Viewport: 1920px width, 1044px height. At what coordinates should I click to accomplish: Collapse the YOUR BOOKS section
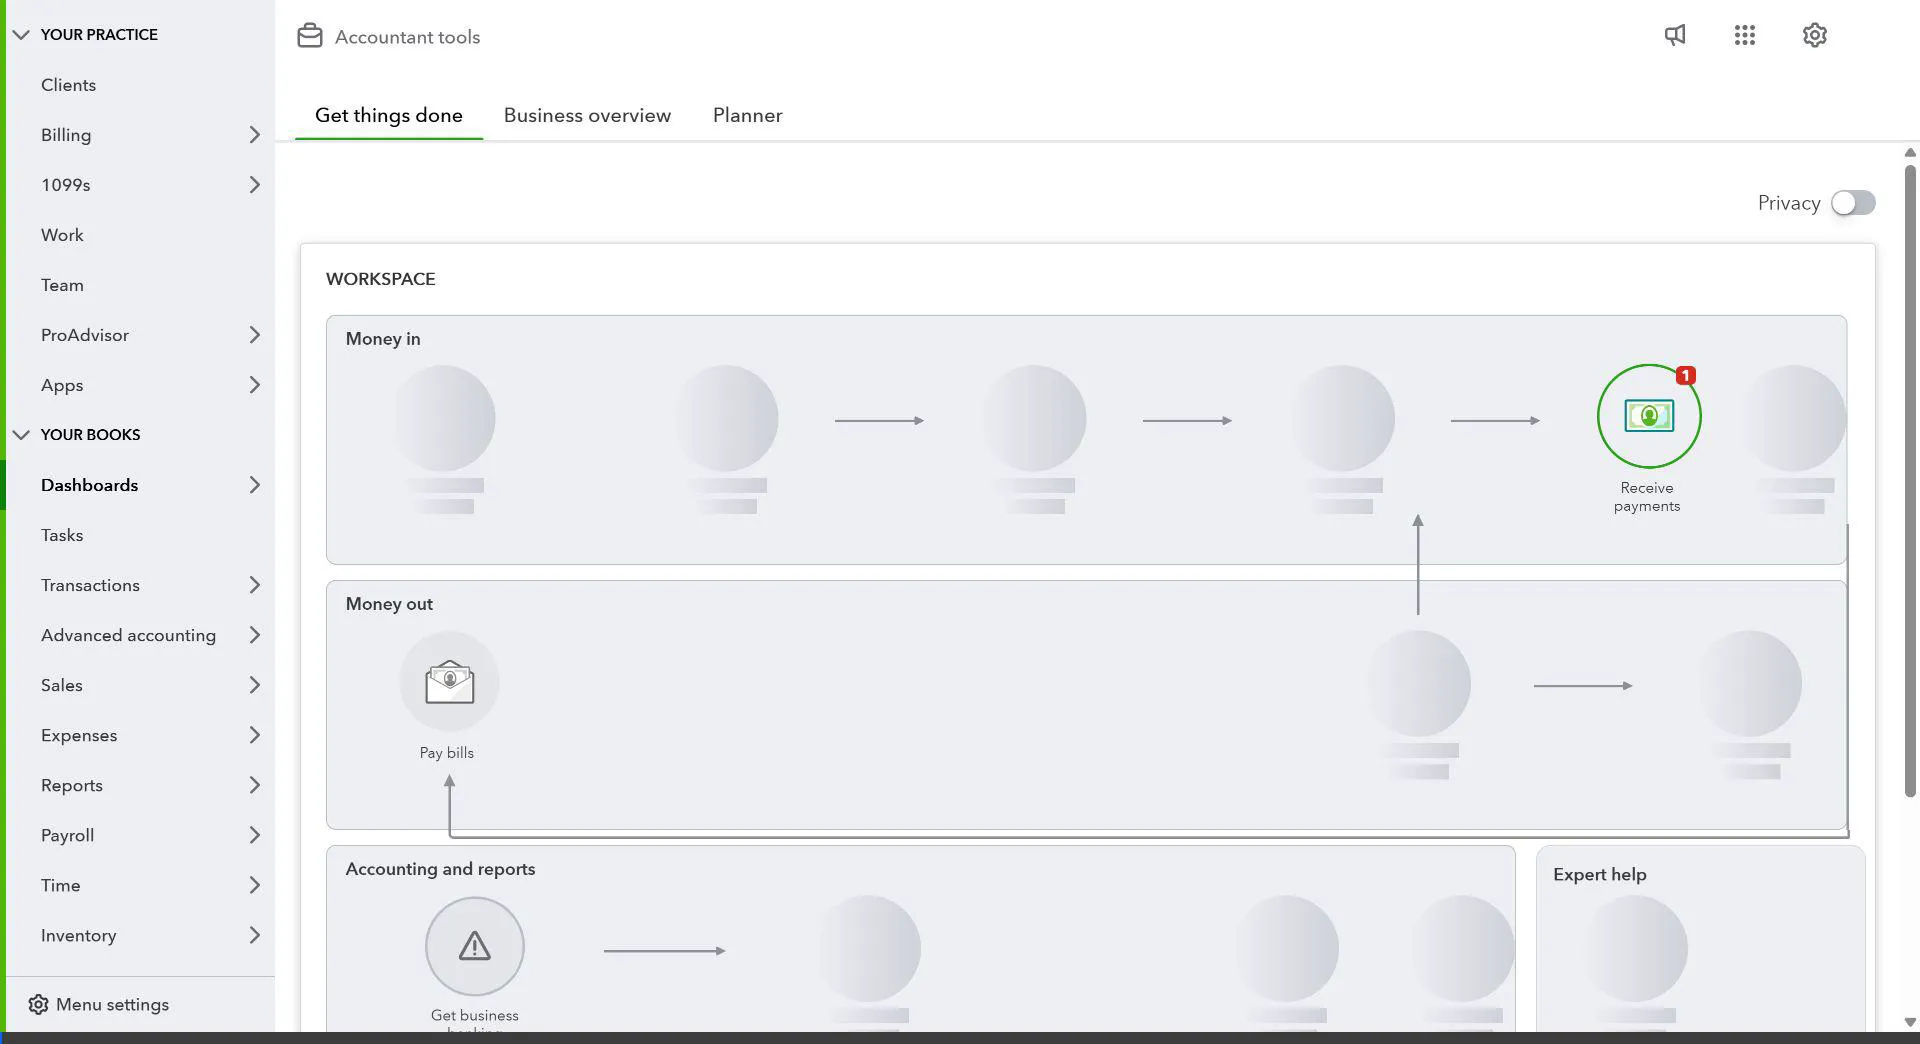click(x=21, y=435)
